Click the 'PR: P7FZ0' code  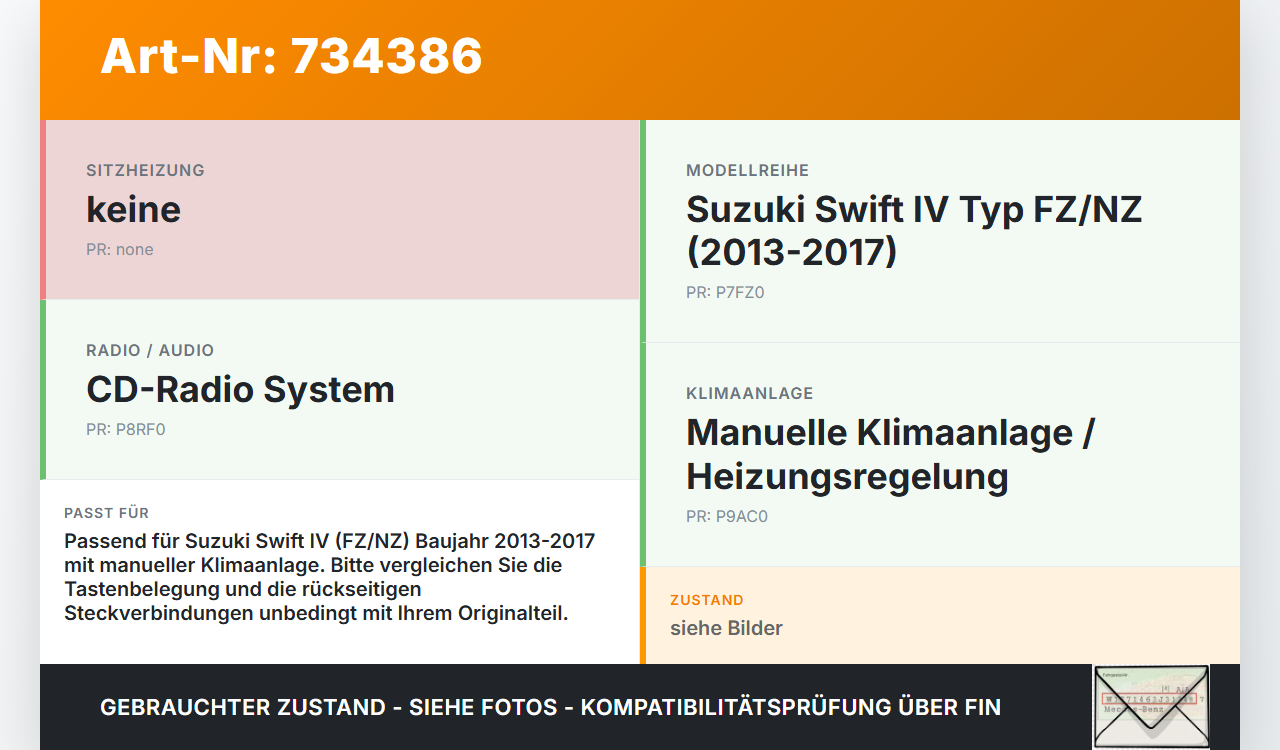[725, 292]
